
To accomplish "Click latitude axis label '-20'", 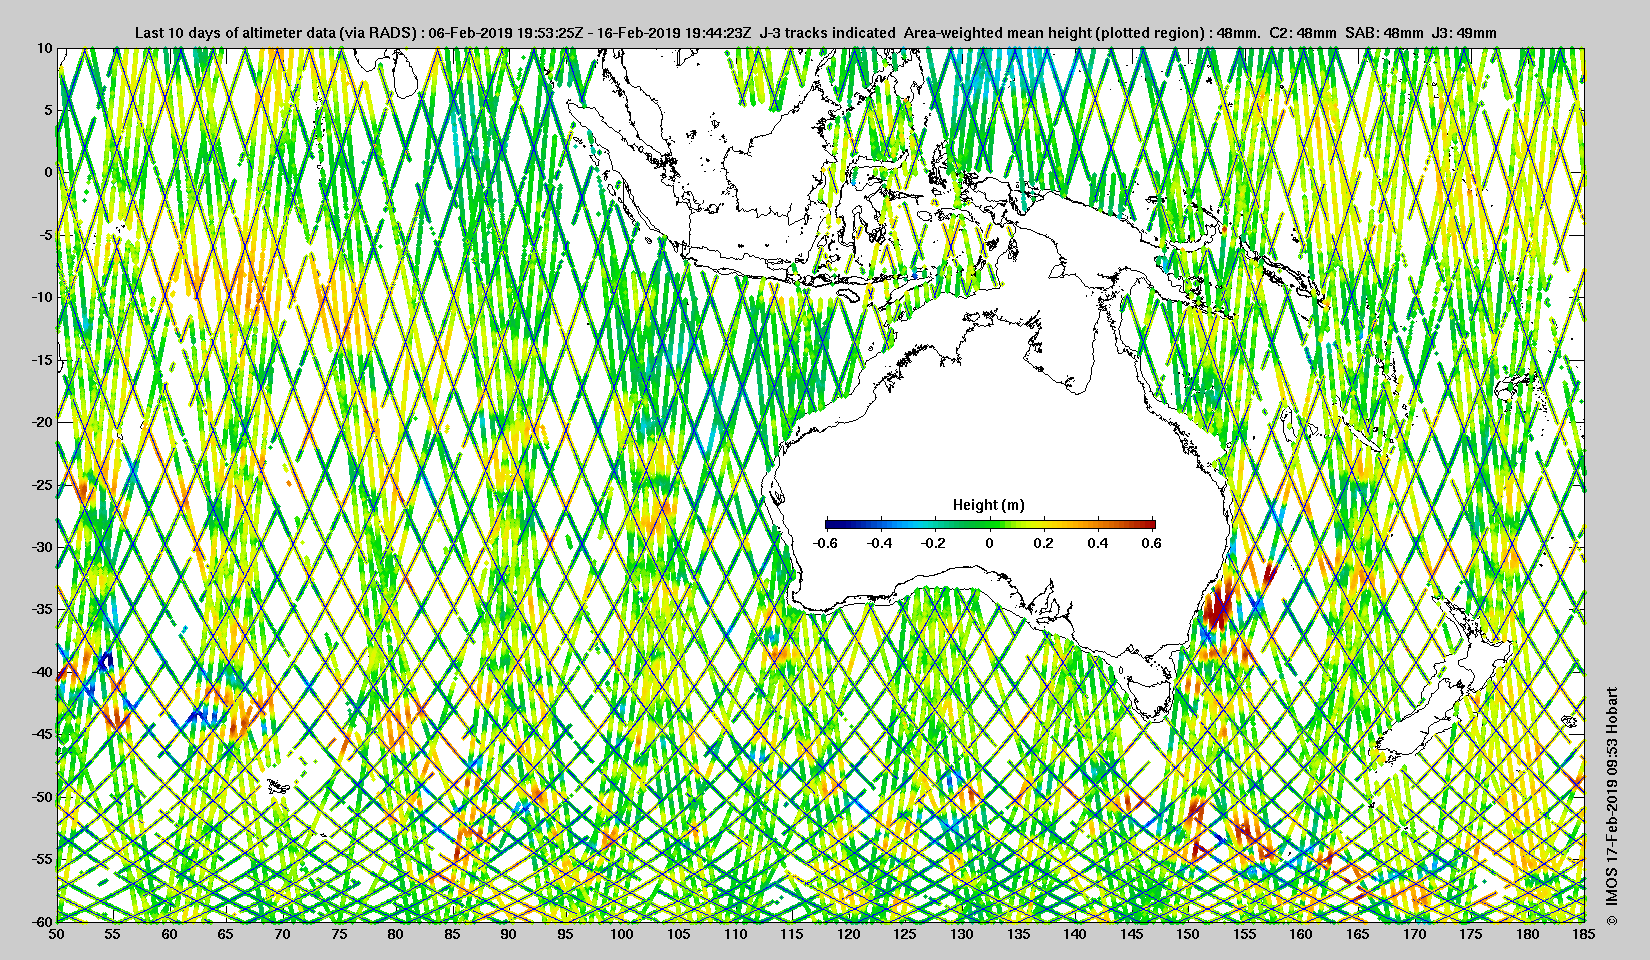I will click(x=42, y=422).
